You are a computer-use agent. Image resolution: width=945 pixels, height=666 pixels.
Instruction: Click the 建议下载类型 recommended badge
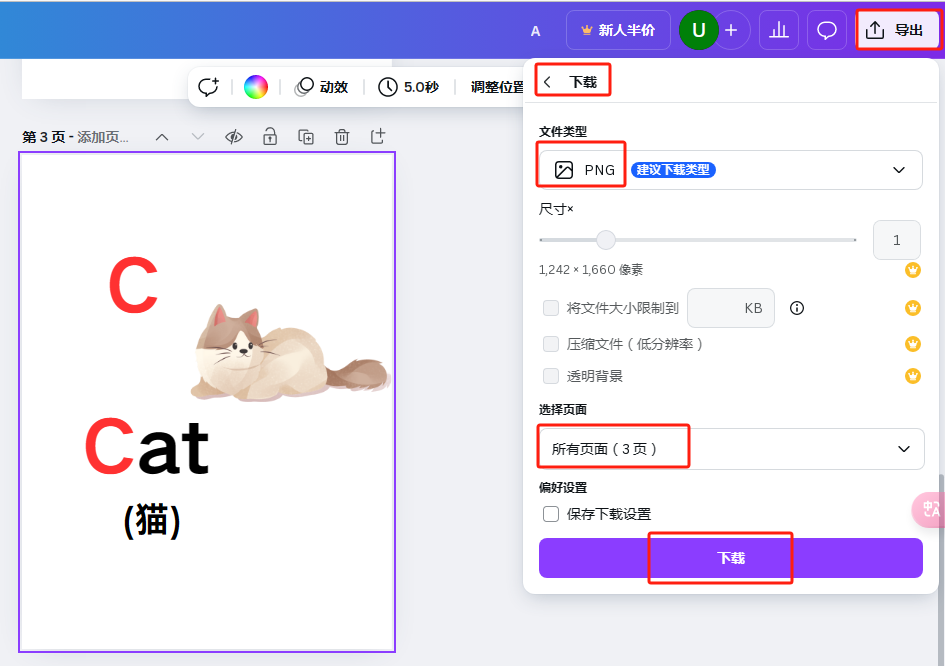pos(673,170)
